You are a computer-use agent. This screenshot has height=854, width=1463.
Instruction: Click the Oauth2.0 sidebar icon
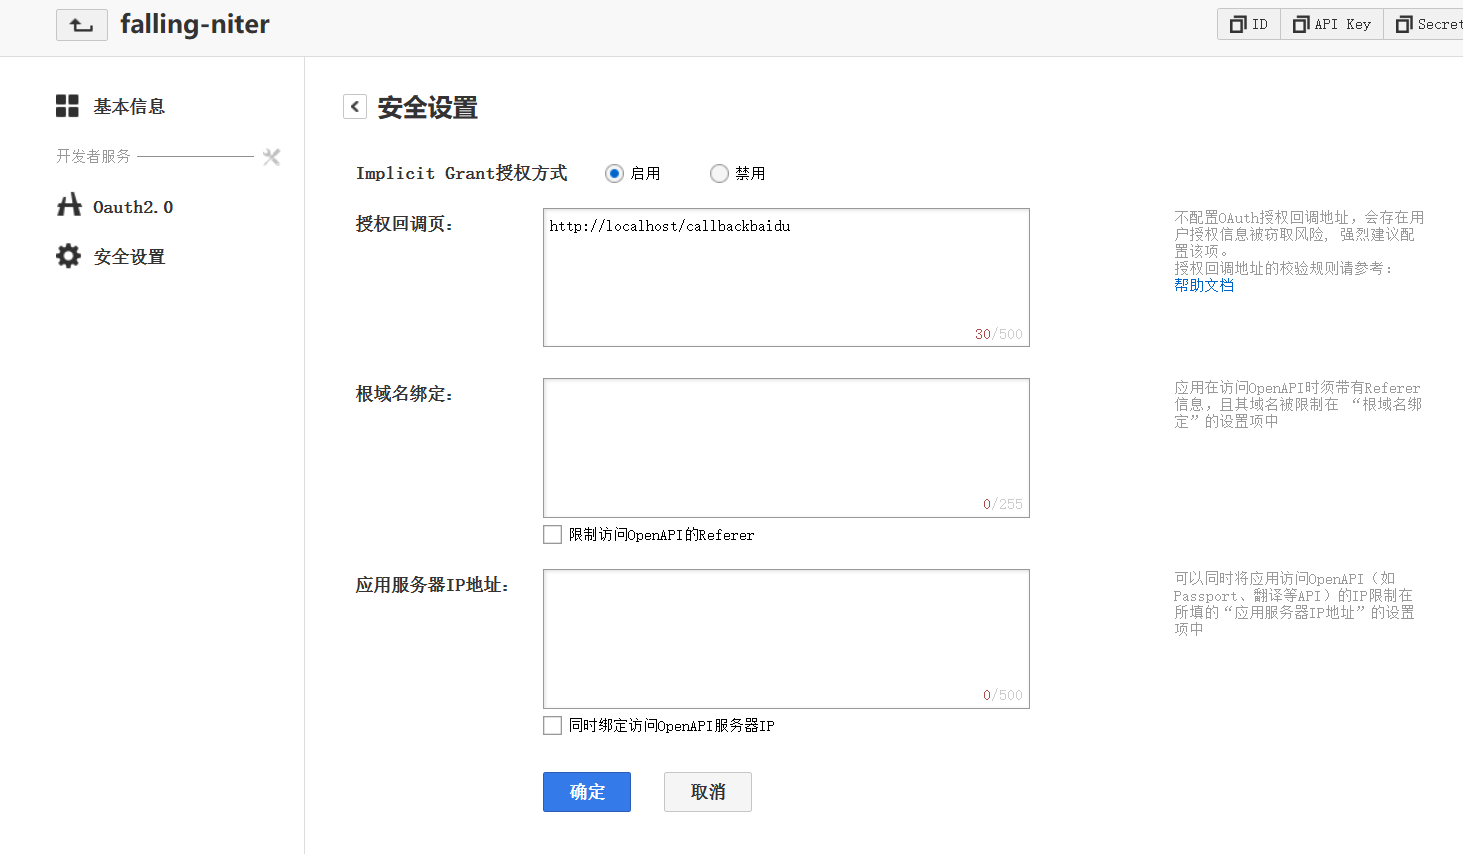click(69, 205)
